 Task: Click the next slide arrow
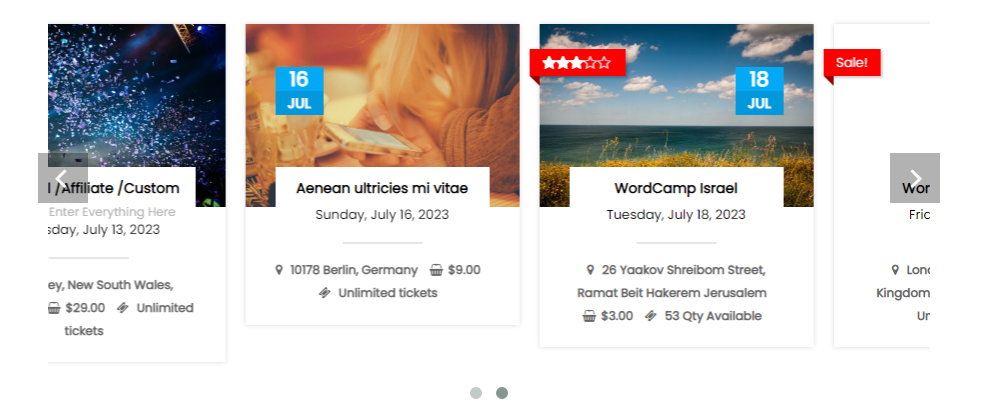pos(914,178)
